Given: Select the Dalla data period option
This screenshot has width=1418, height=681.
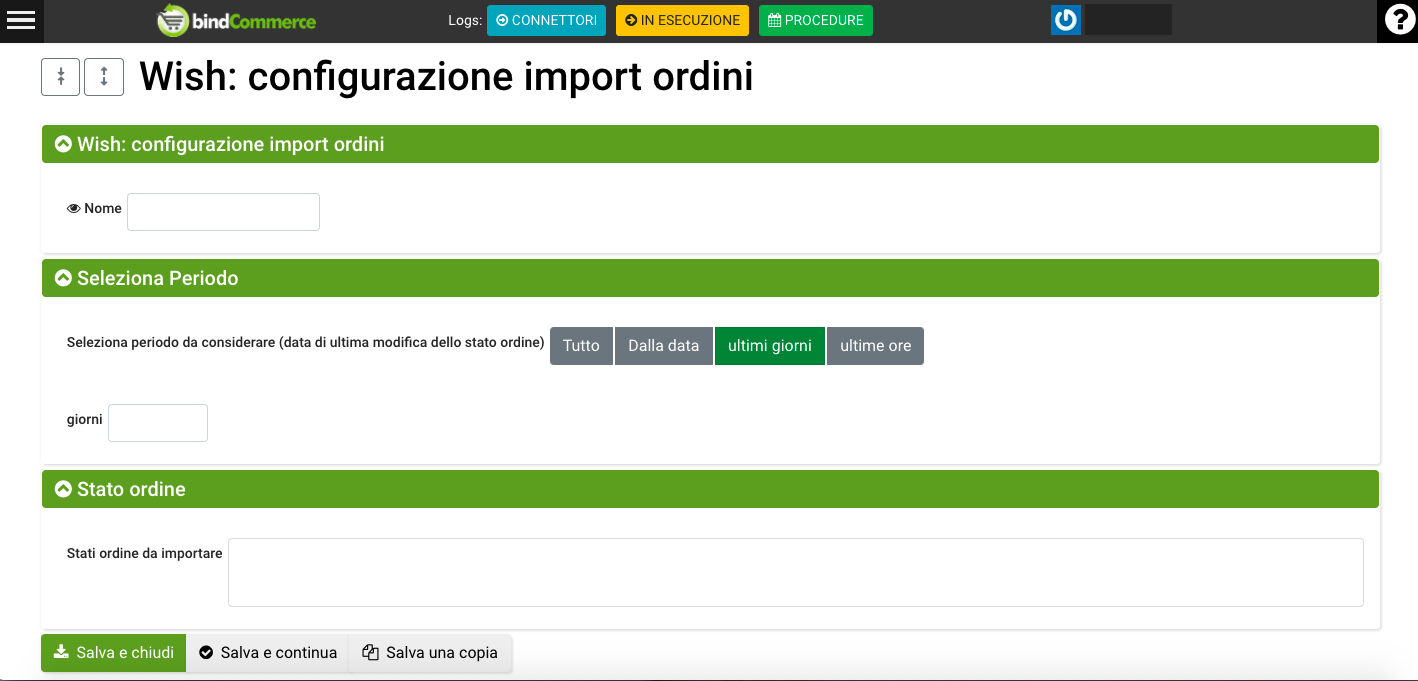Looking at the screenshot, I should [x=663, y=346].
